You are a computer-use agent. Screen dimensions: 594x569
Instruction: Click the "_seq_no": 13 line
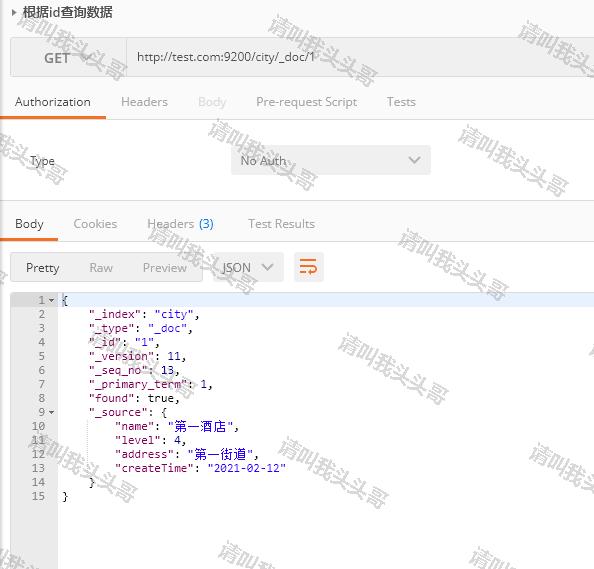[134, 370]
